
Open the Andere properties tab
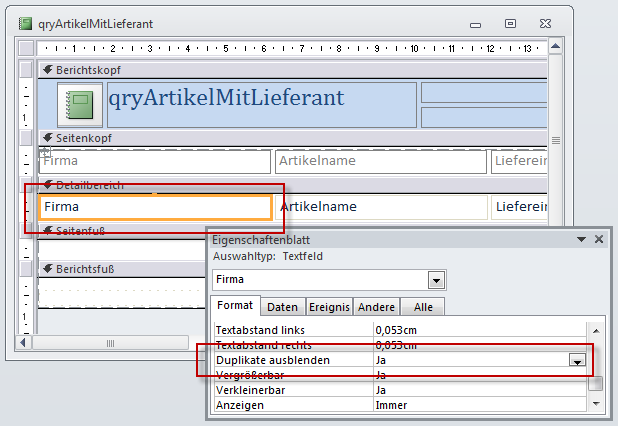(378, 308)
